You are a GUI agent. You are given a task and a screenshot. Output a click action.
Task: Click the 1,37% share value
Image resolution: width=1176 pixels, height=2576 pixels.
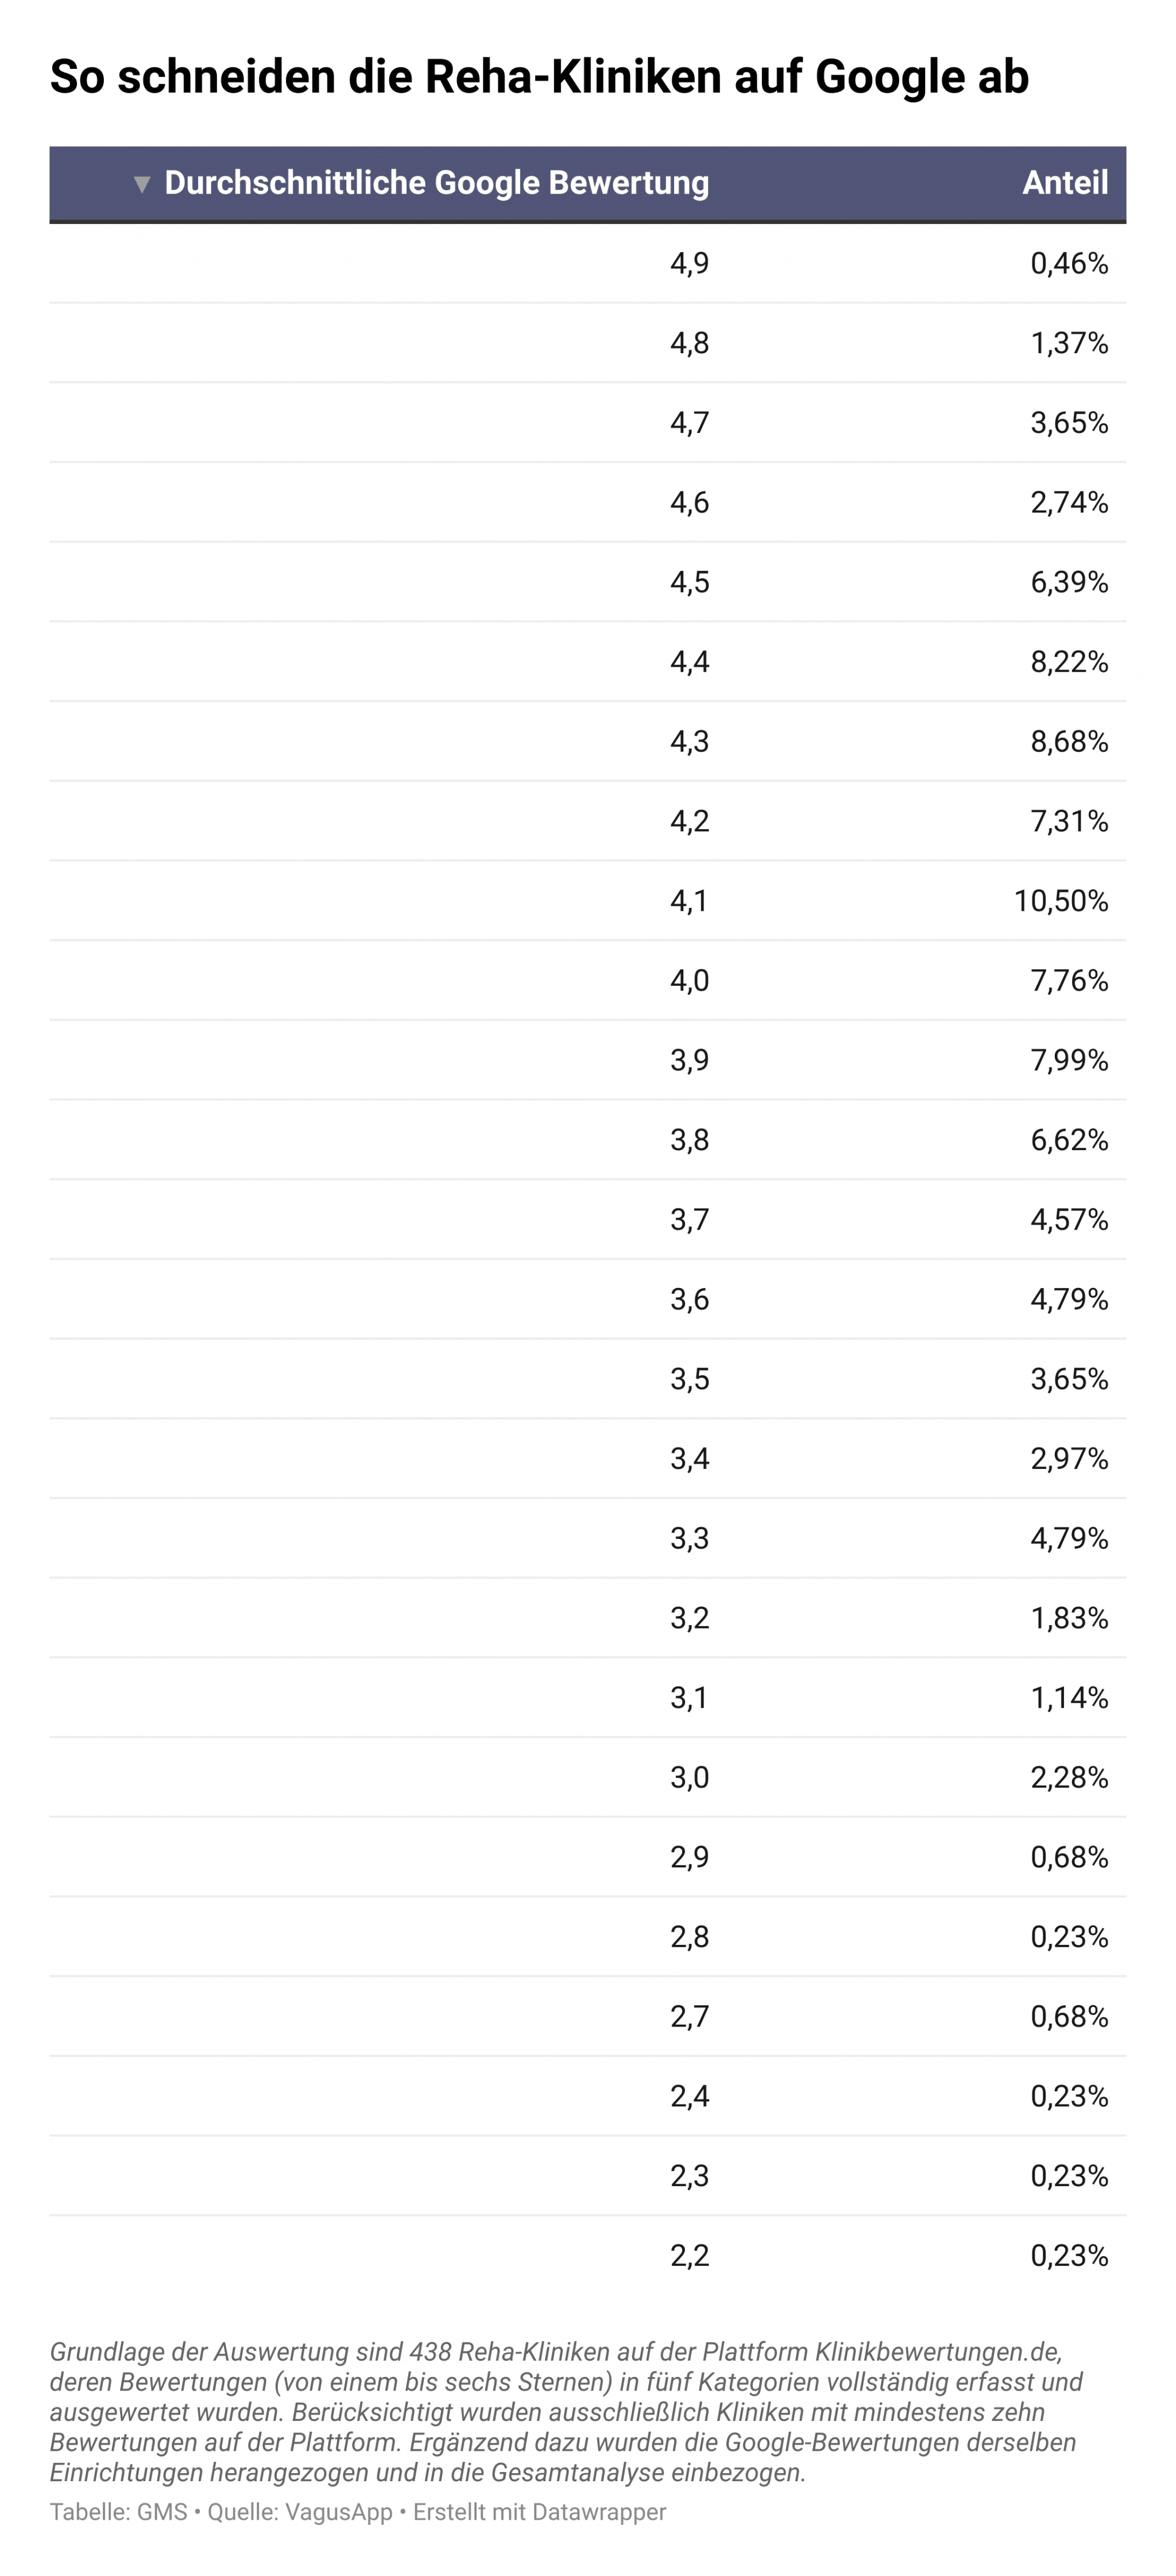pyautogui.click(x=1069, y=343)
